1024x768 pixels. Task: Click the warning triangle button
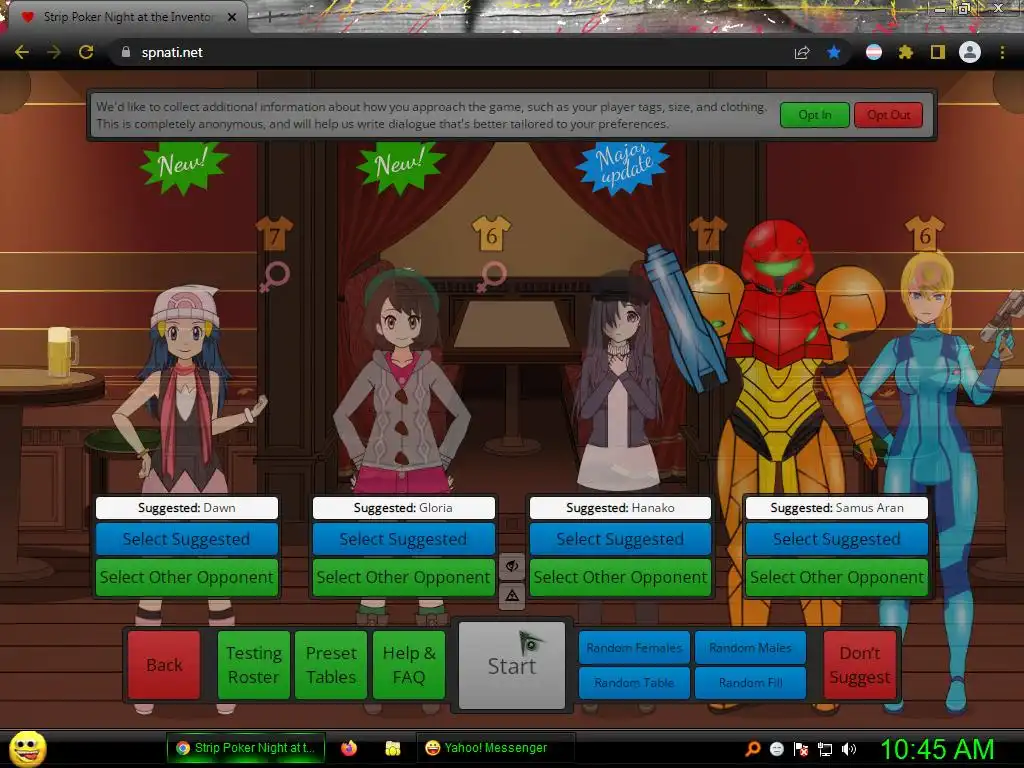(x=512, y=596)
